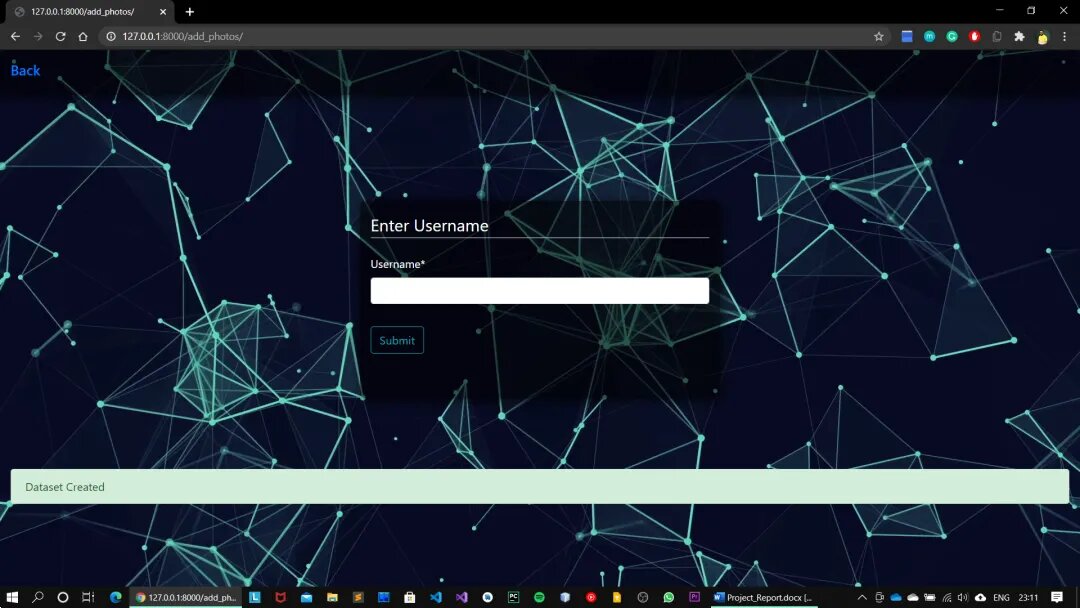
Task: Open the Action Center notifications icon
Action: click(1057, 597)
